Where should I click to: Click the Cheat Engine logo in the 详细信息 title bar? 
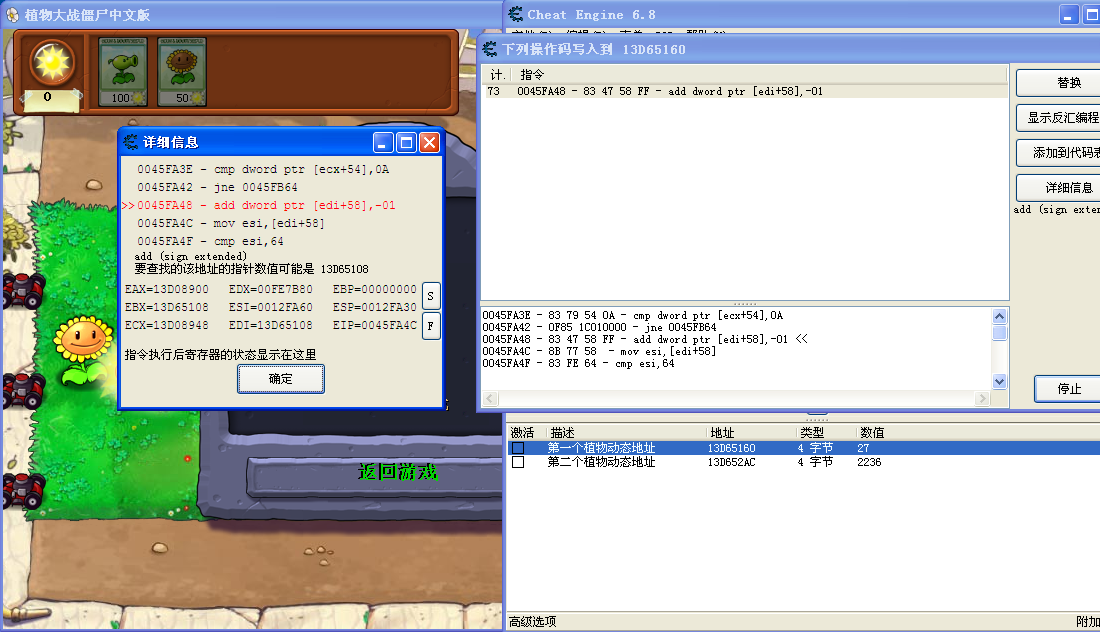pyautogui.click(x=130, y=142)
